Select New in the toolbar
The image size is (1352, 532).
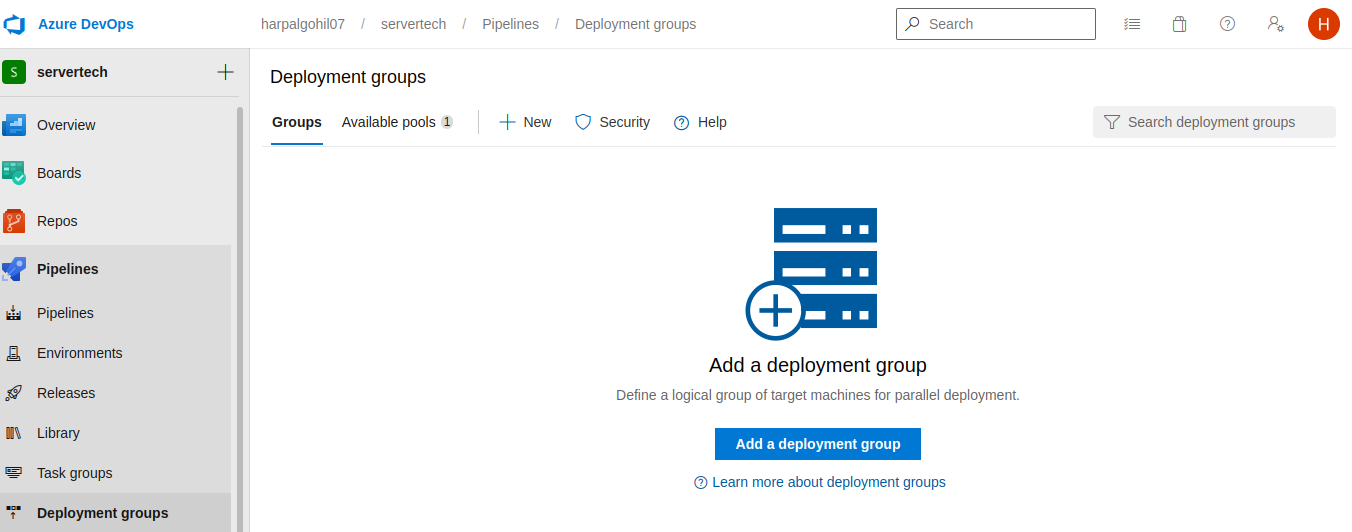click(525, 122)
